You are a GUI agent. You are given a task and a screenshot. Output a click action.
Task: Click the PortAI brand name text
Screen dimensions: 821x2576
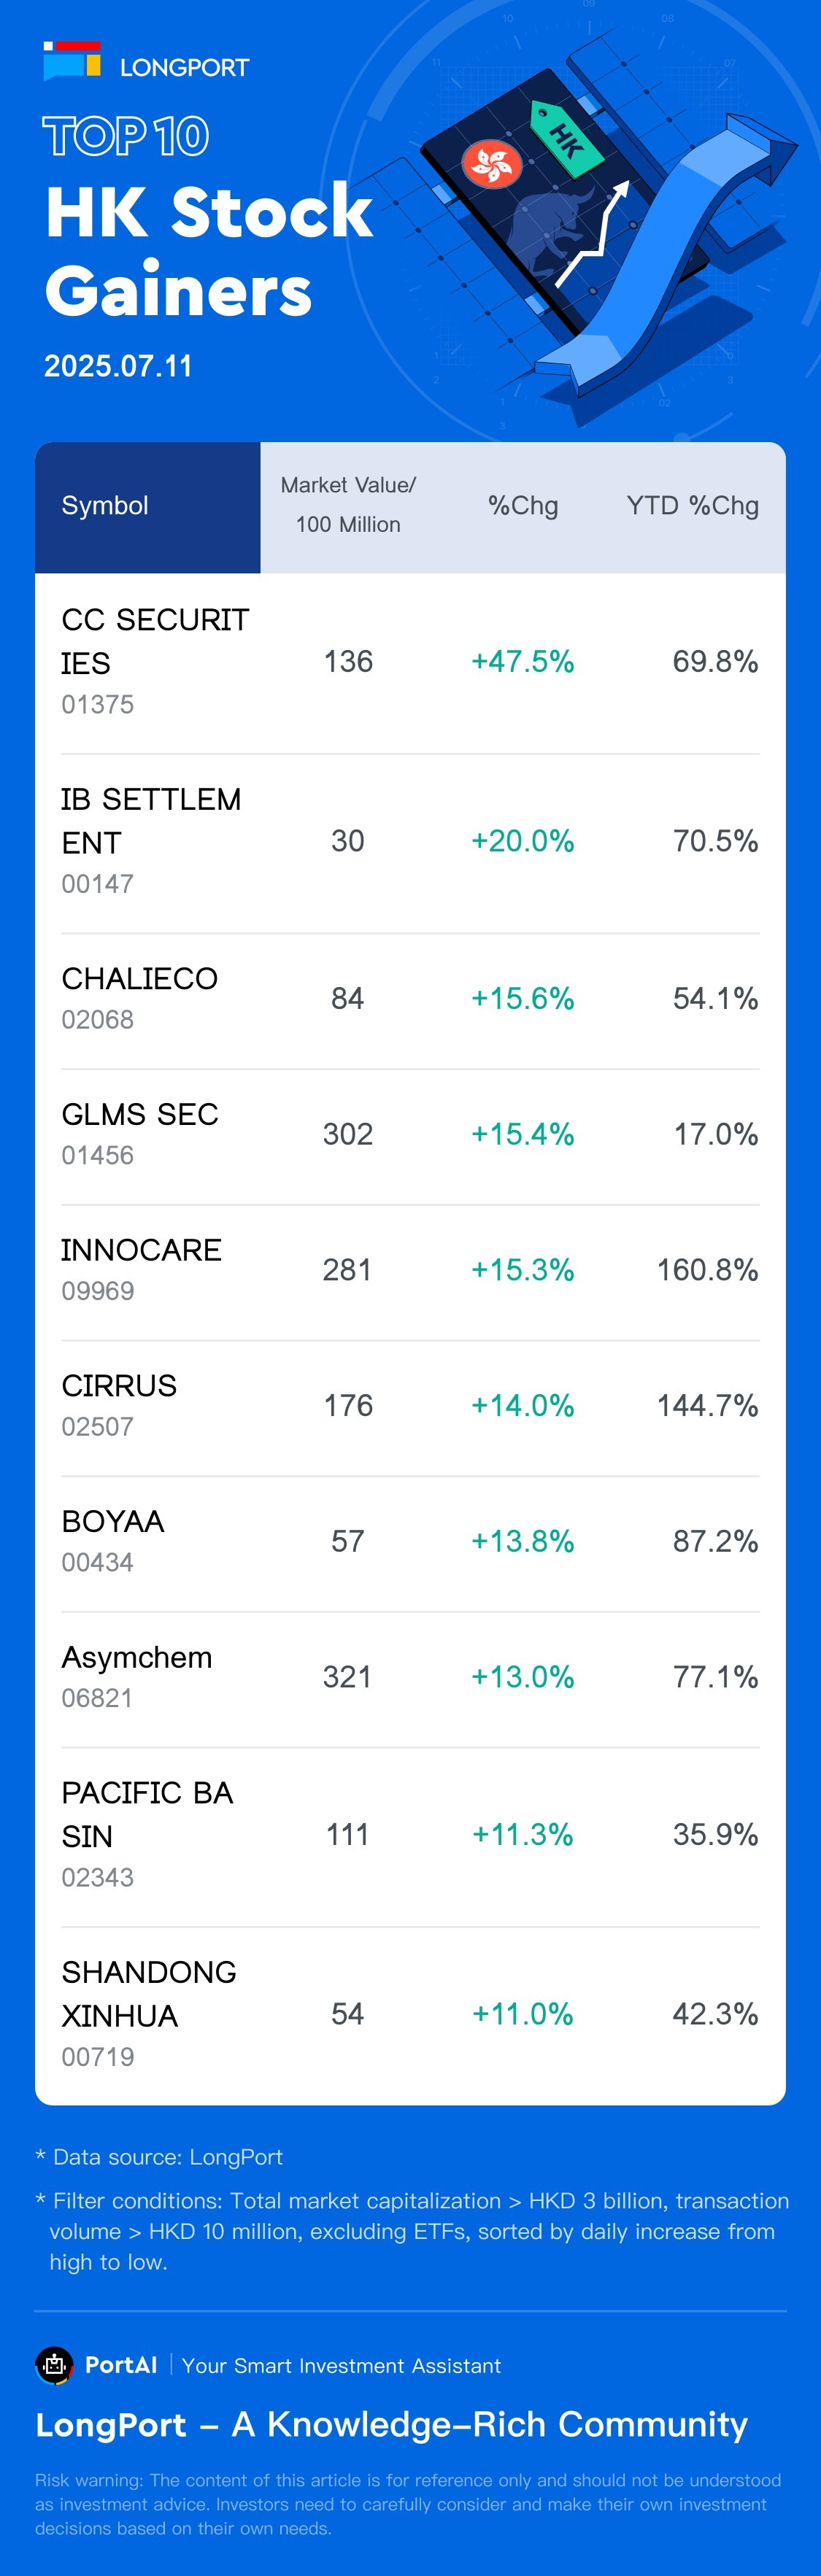(121, 2365)
